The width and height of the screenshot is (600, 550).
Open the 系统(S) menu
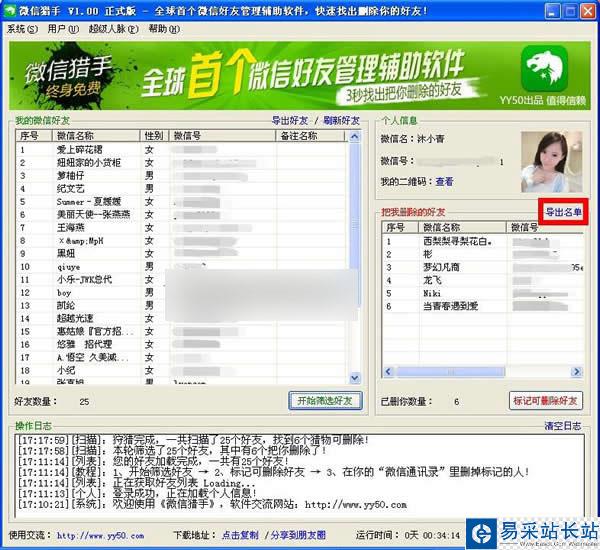23,29
